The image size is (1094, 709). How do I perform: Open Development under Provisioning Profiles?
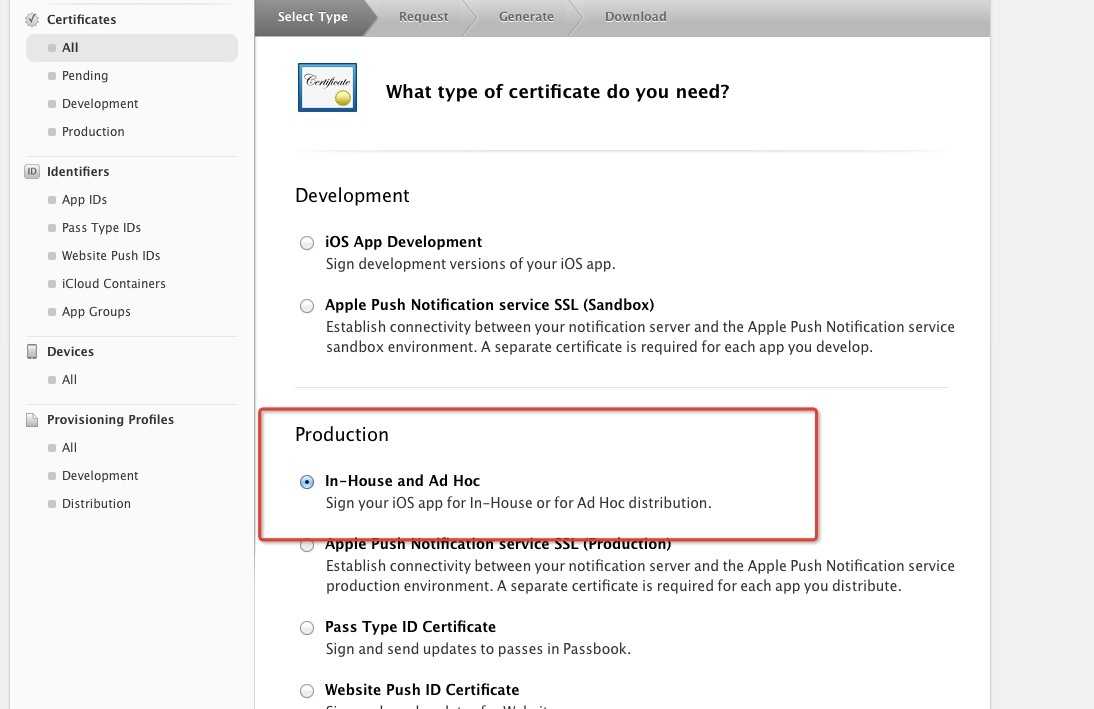[x=100, y=475]
